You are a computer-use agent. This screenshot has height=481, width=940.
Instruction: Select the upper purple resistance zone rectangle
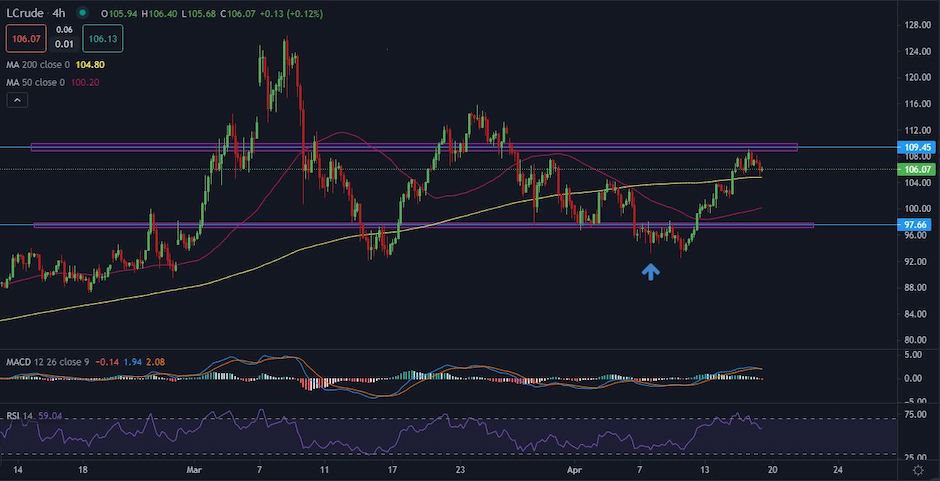coord(400,147)
